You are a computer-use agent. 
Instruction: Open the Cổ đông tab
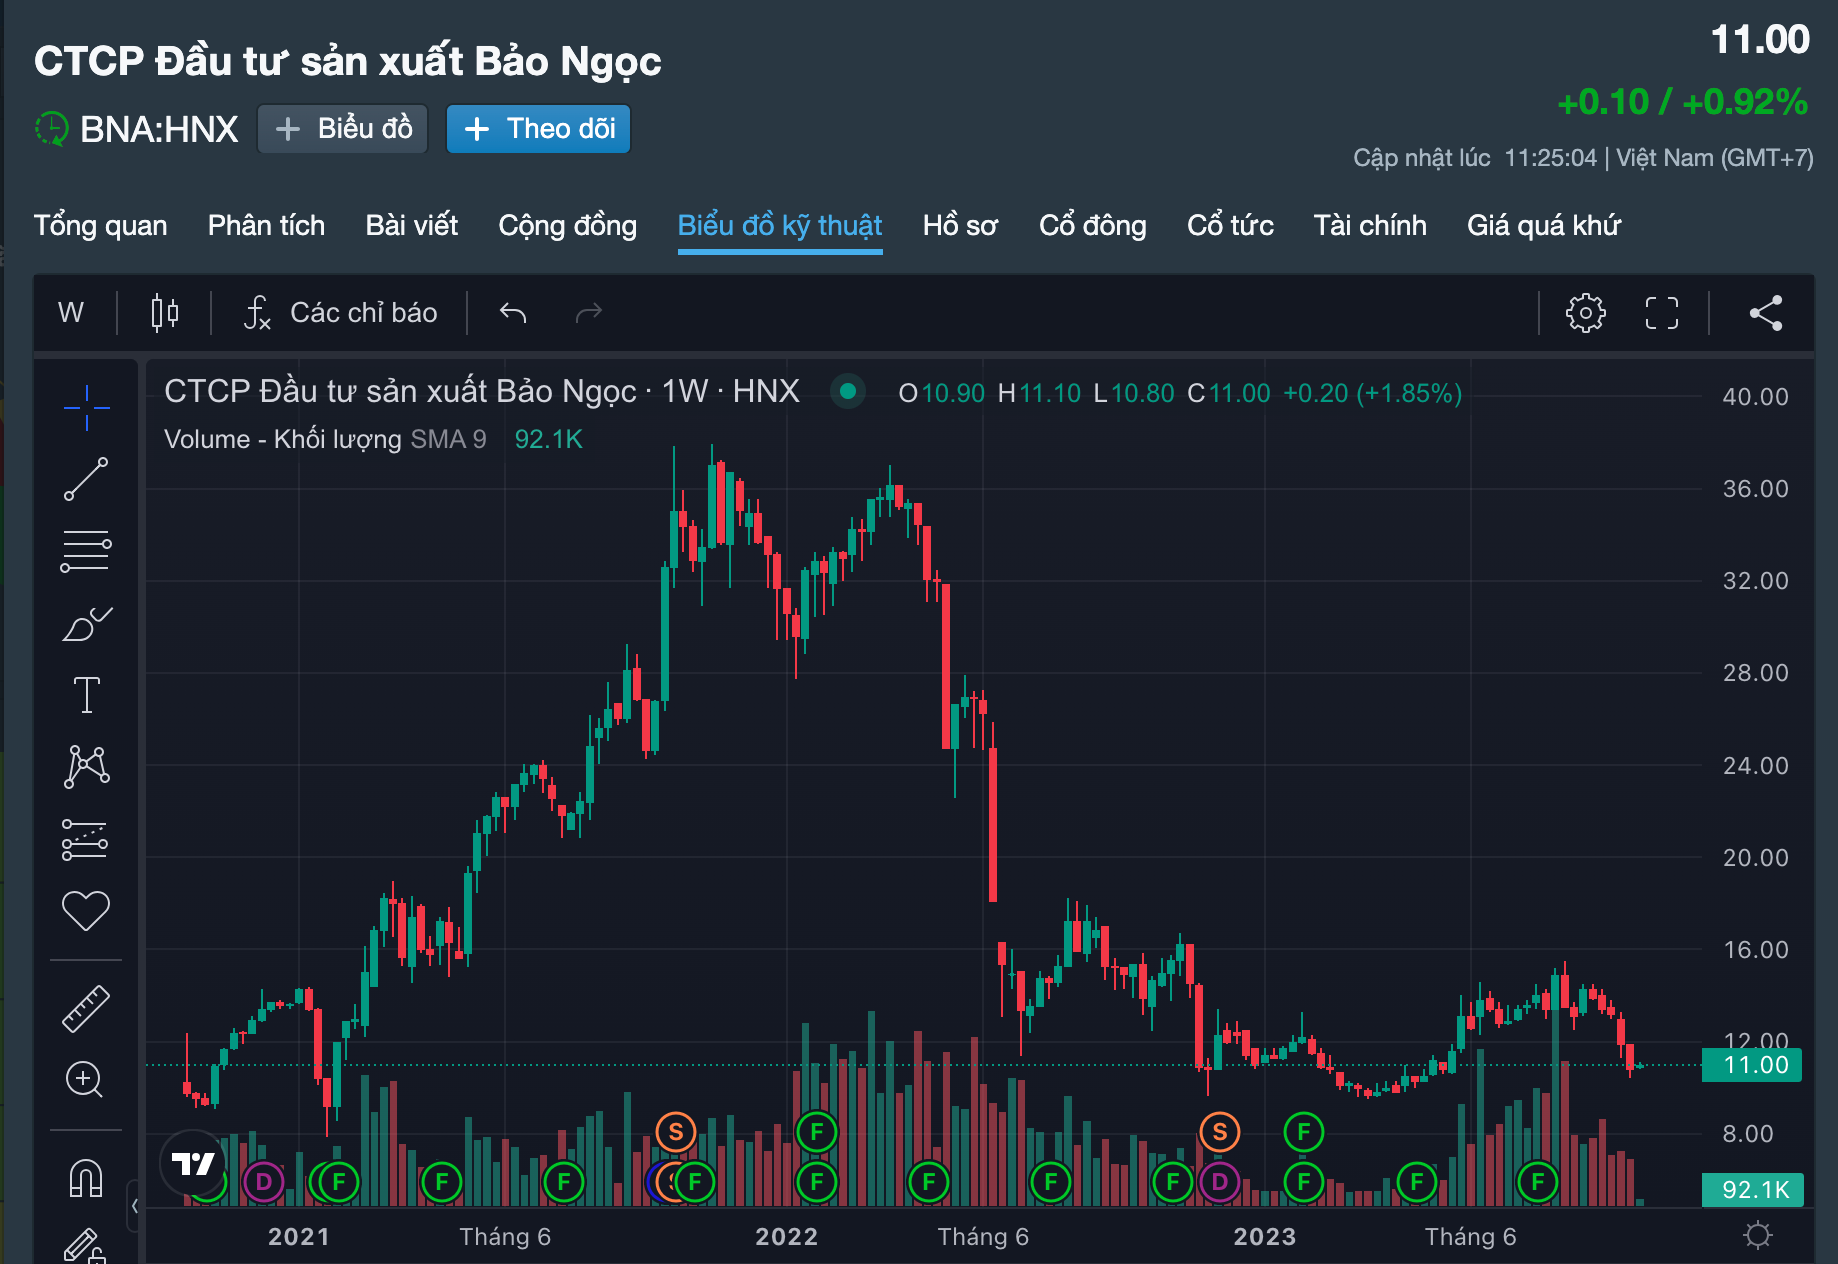(x=1093, y=226)
